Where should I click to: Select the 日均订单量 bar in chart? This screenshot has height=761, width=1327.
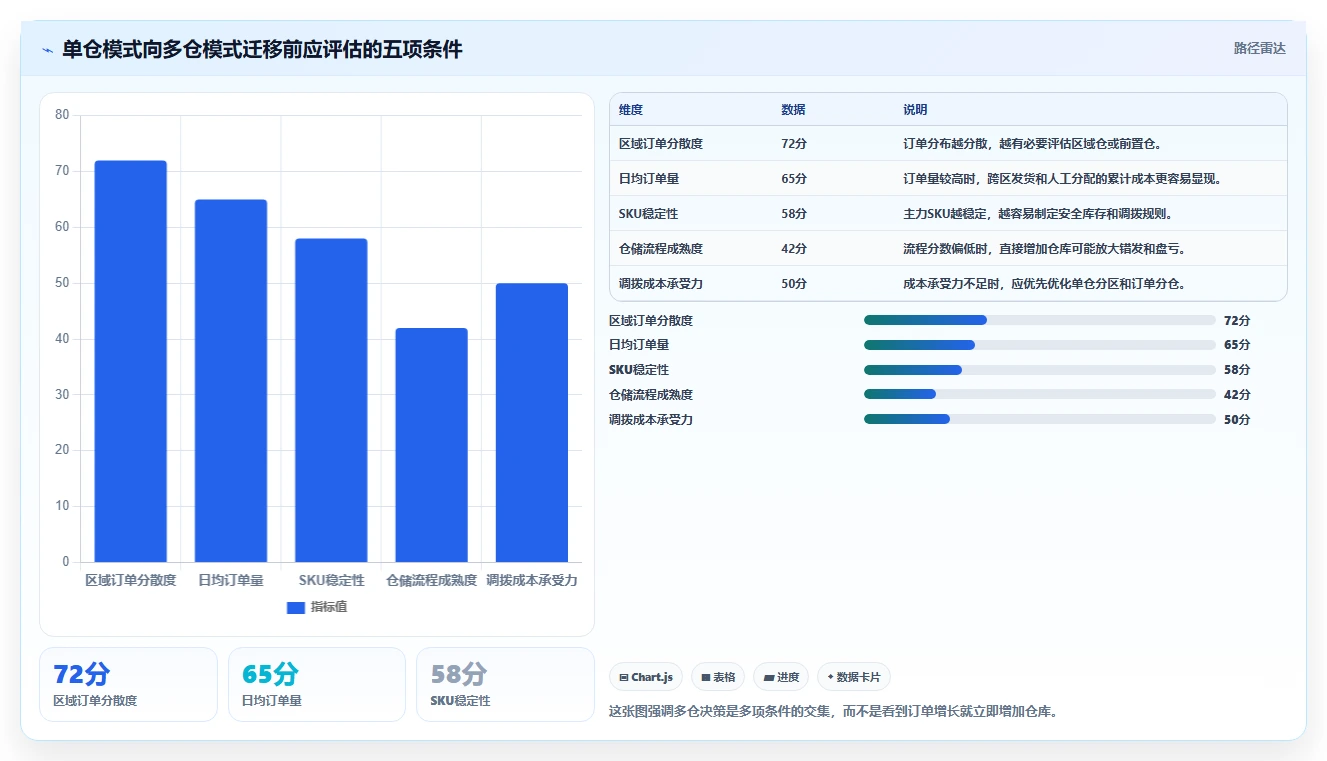click(231, 381)
